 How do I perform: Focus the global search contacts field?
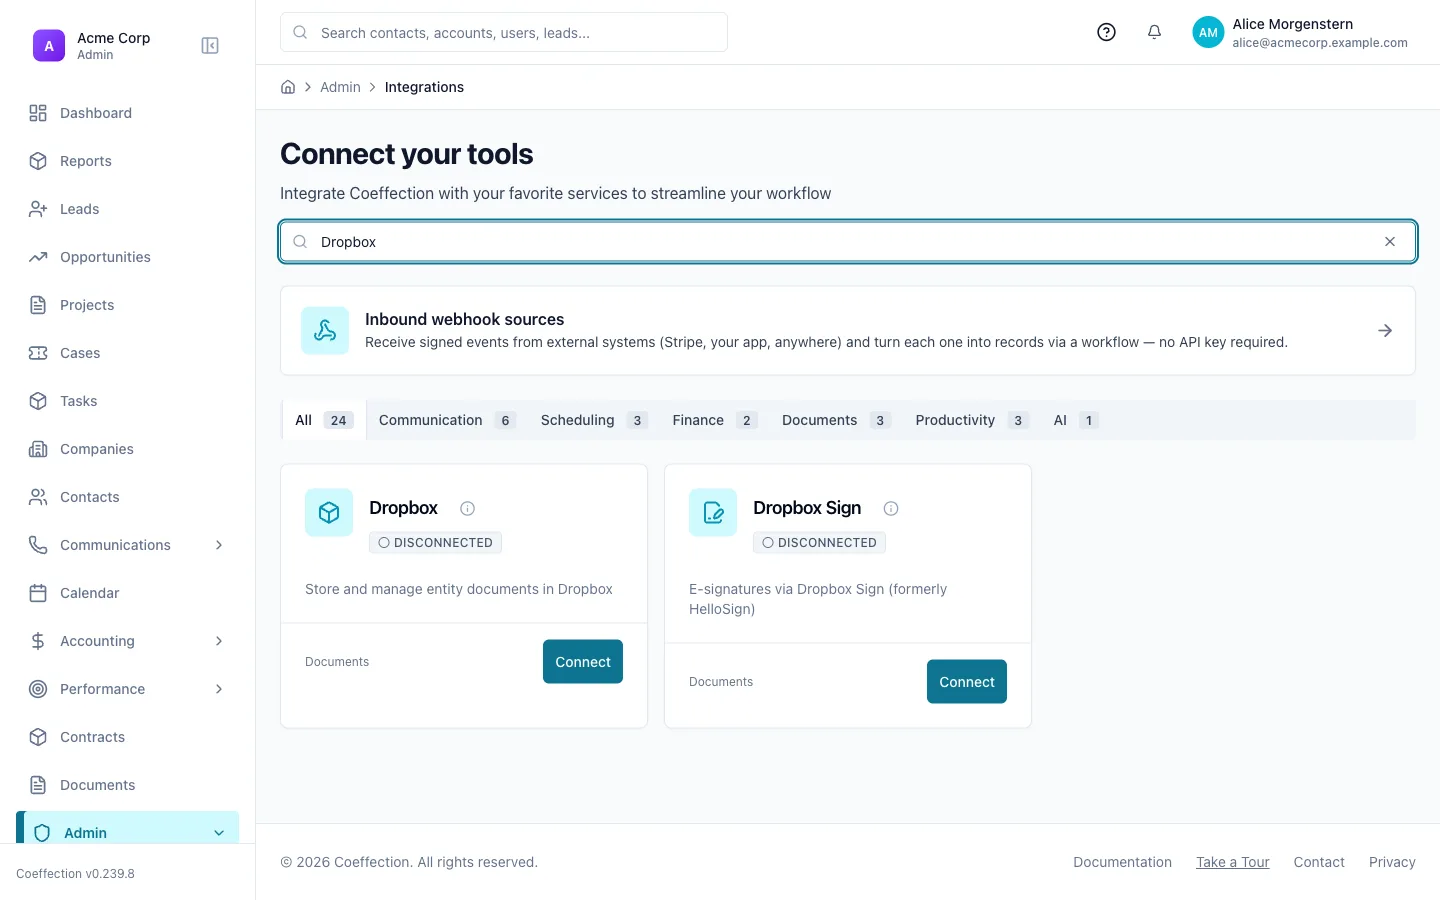coord(504,32)
